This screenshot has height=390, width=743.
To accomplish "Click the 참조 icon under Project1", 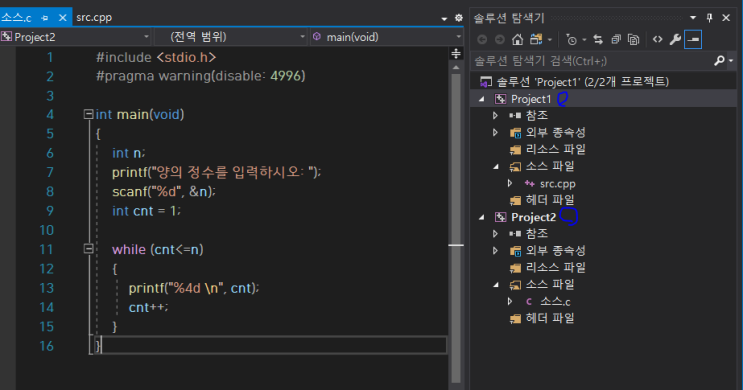I will [x=515, y=115].
